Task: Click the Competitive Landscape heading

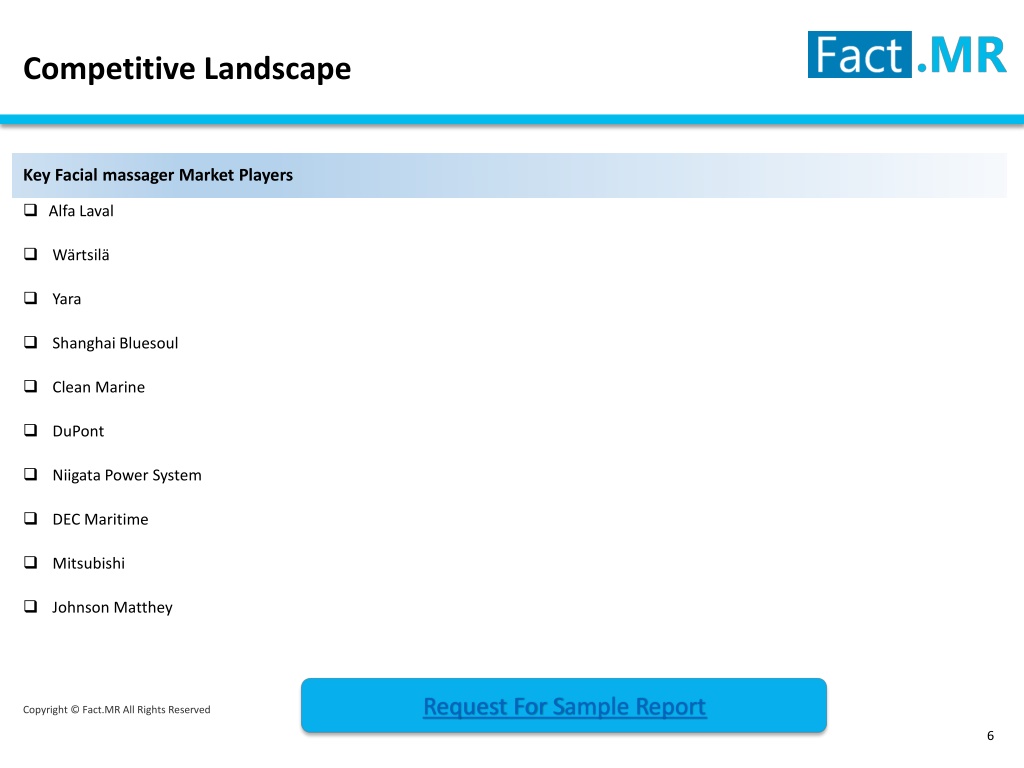Action: pos(187,69)
